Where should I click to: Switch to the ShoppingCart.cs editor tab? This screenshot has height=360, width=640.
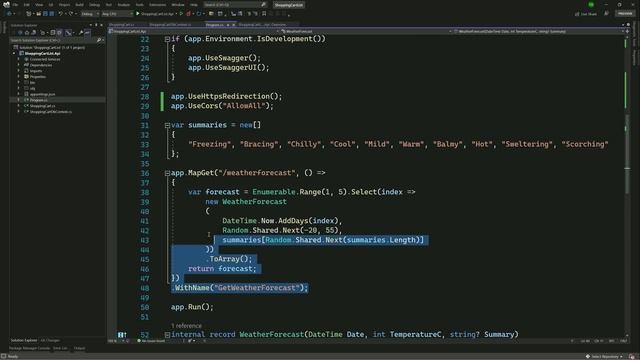(122, 25)
